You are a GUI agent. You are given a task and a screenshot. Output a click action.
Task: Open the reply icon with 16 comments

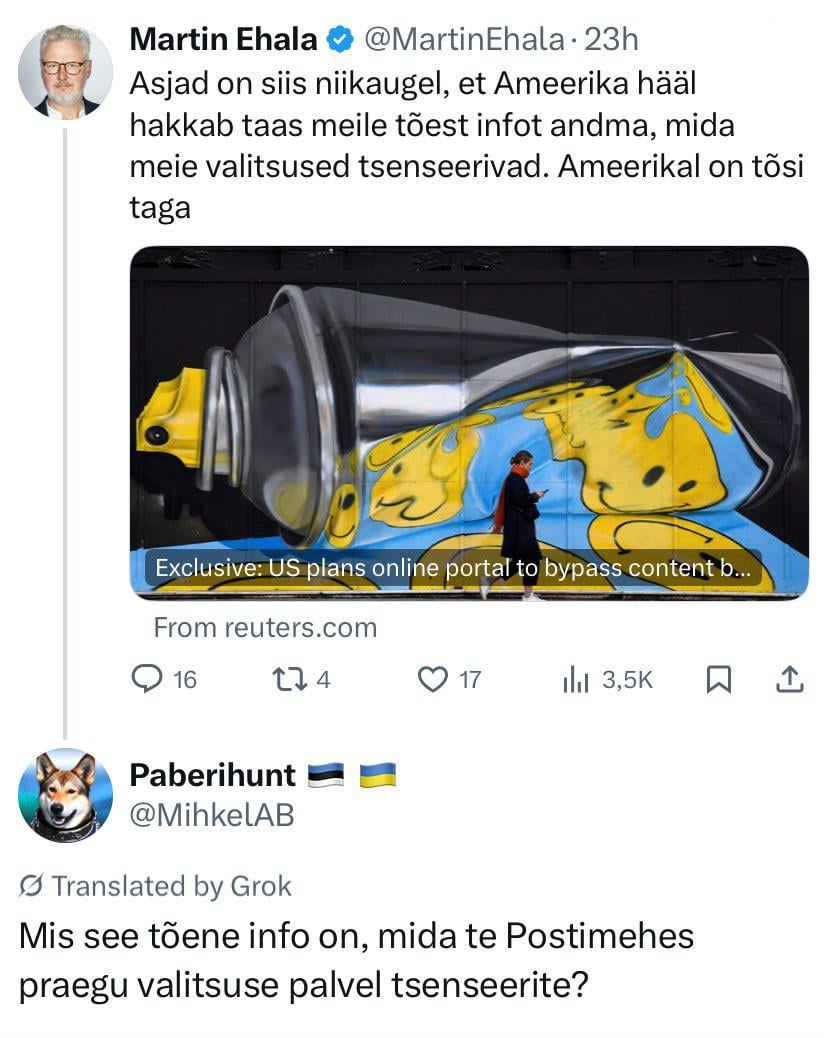tap(148, 680)
